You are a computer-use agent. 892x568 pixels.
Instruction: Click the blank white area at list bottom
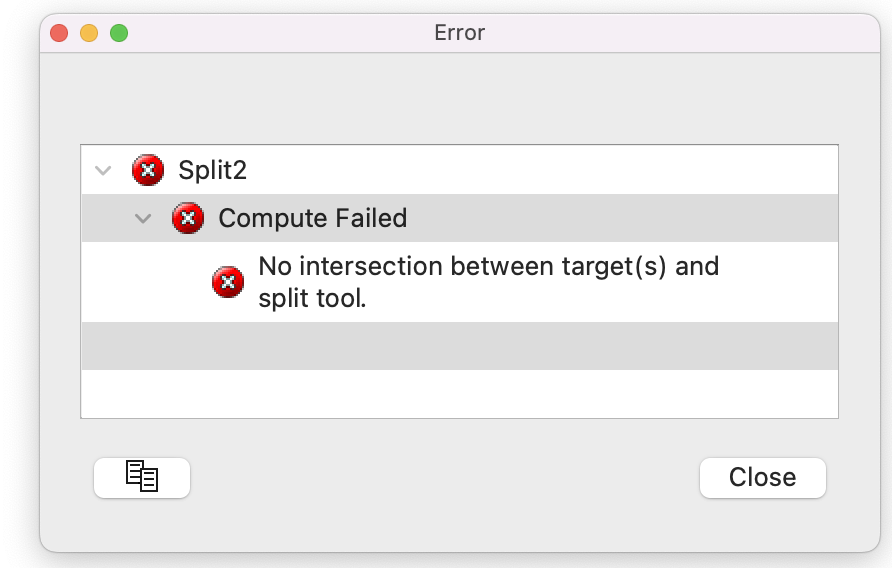click(459, 394)
